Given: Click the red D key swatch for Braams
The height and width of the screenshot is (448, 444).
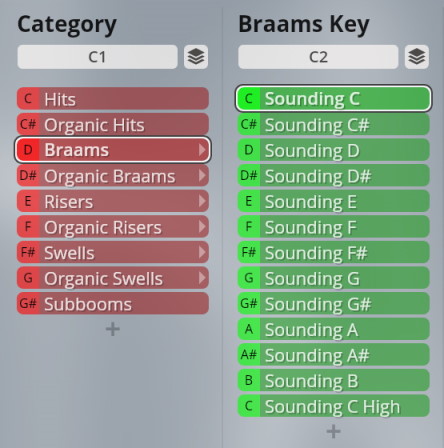Looking at the screenshot, I should point(28,150).
